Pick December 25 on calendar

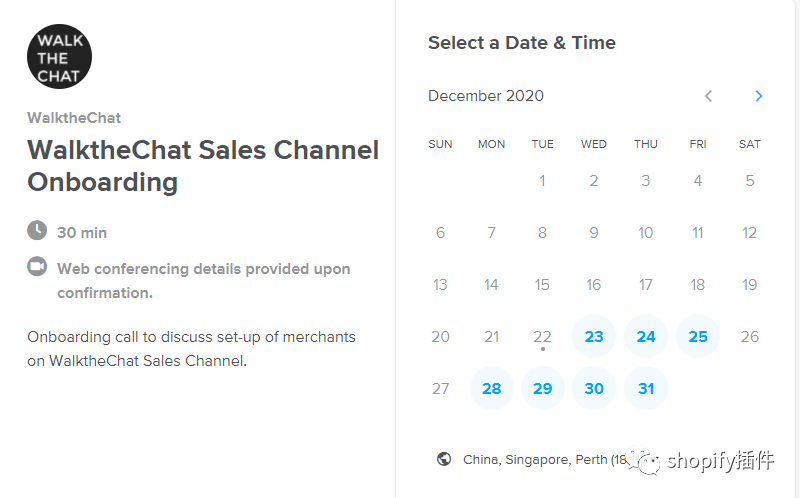[698, 336]
